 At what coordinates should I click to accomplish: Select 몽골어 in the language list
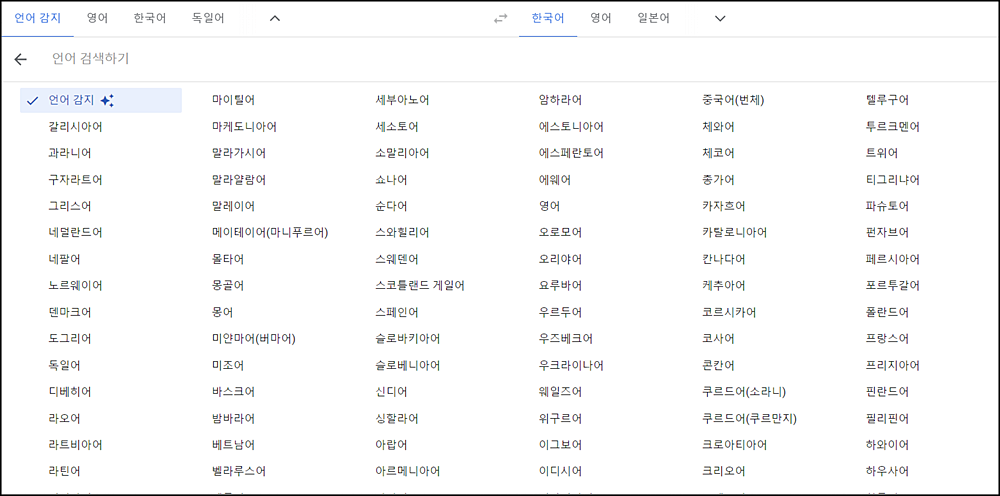(228, 286)
